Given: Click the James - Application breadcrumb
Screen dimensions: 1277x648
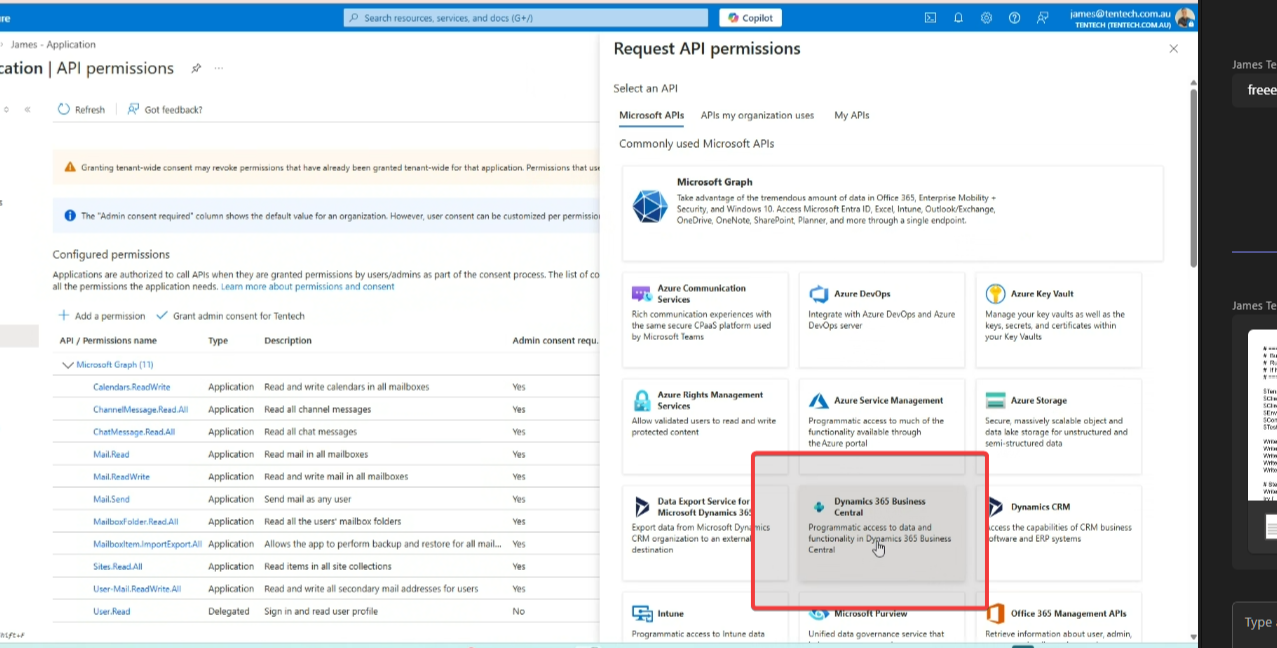Looking at the screenshot, I should point(53,45).
